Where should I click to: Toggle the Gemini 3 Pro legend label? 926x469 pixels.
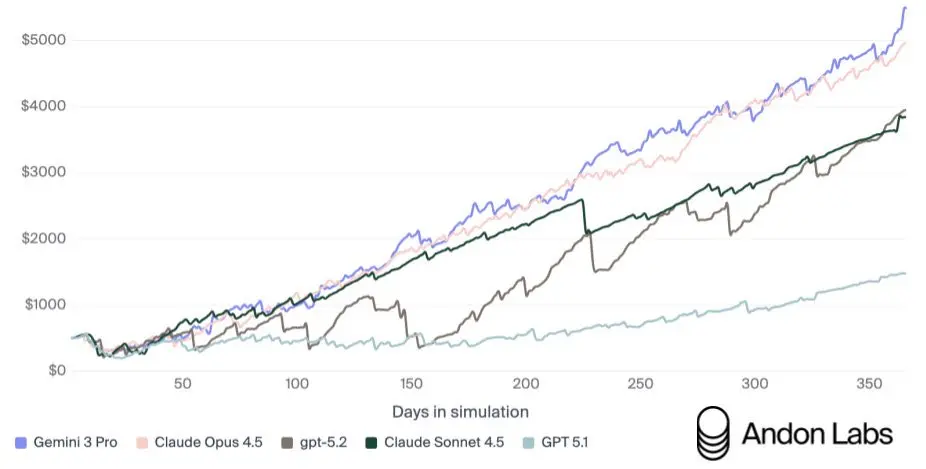pos(75,441)
